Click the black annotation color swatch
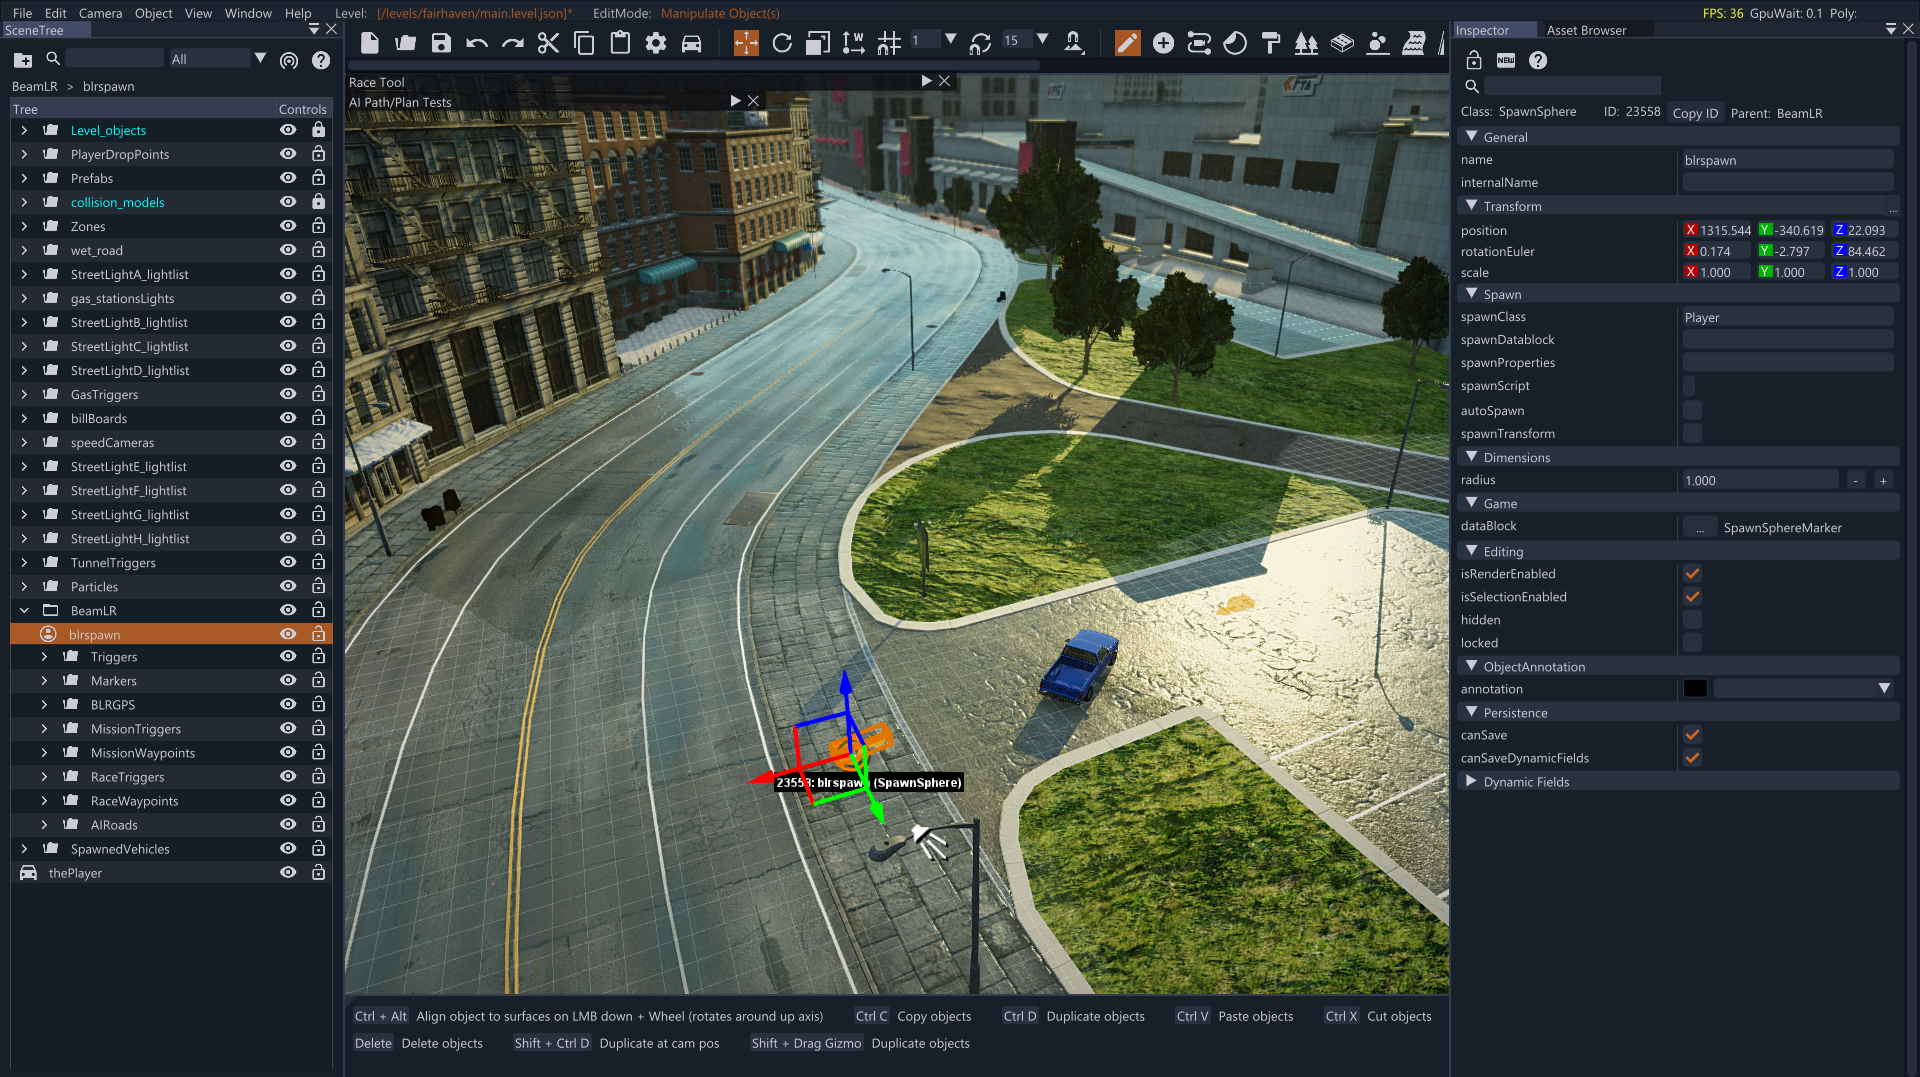 [x=1695, y=689]
